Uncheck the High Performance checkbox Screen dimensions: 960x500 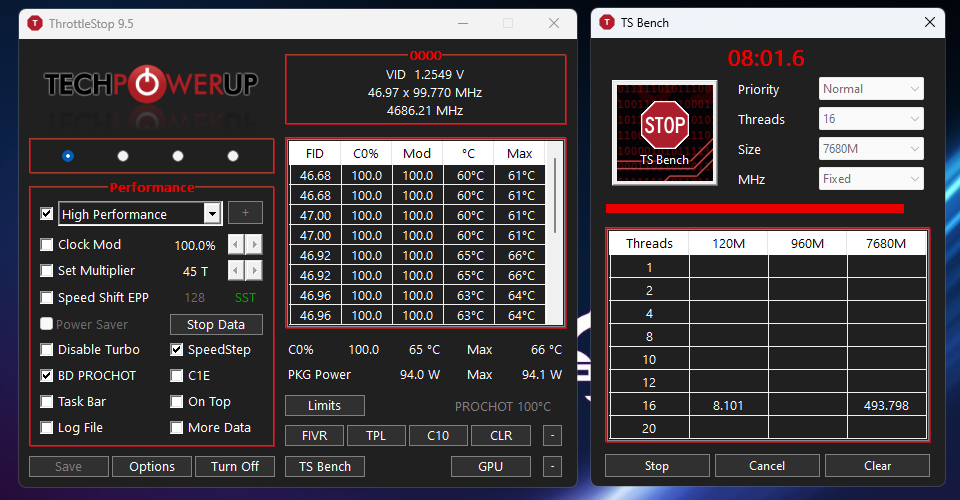point(47,214)
